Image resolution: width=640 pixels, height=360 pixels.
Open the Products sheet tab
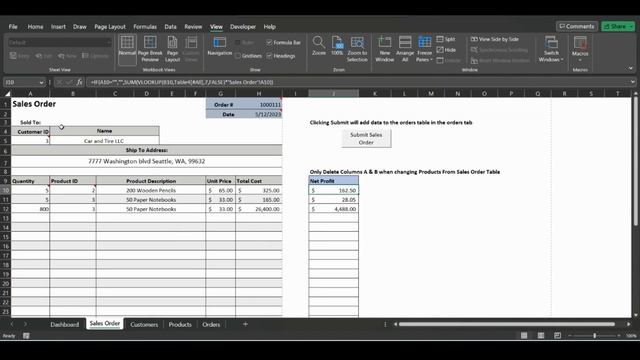pos(180,324)
